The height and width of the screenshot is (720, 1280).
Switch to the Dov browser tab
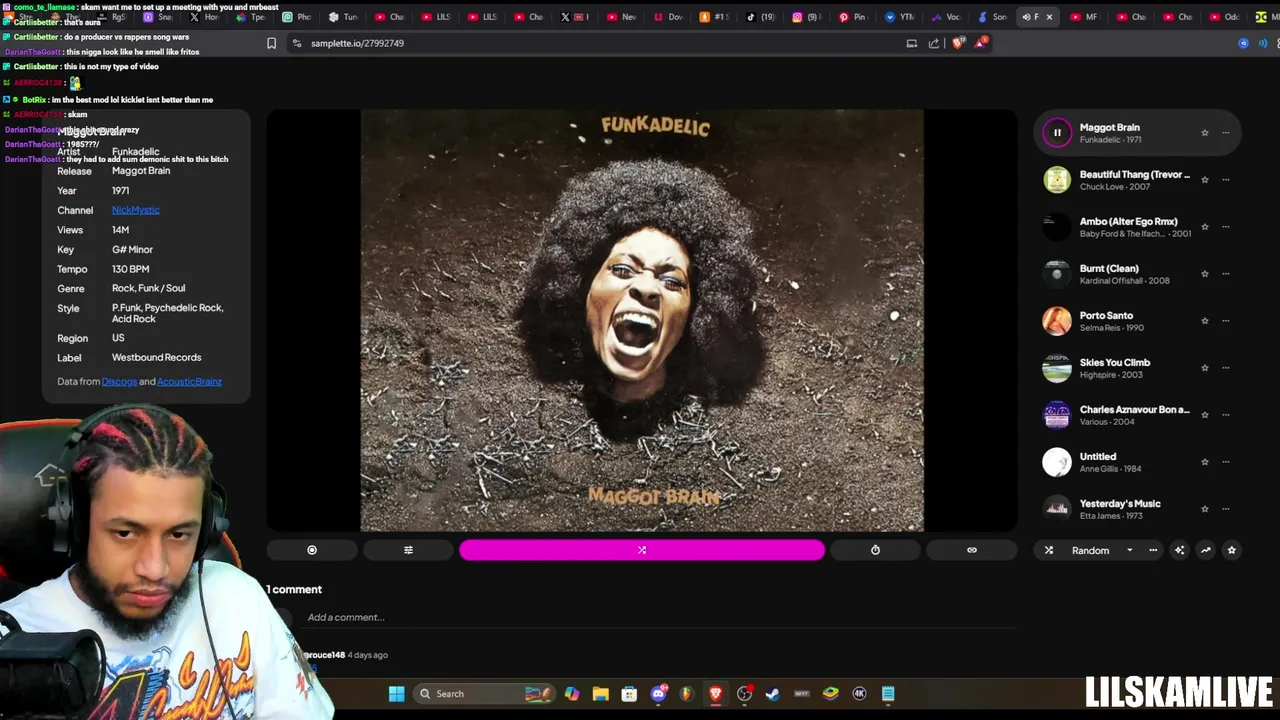(669, 17)
